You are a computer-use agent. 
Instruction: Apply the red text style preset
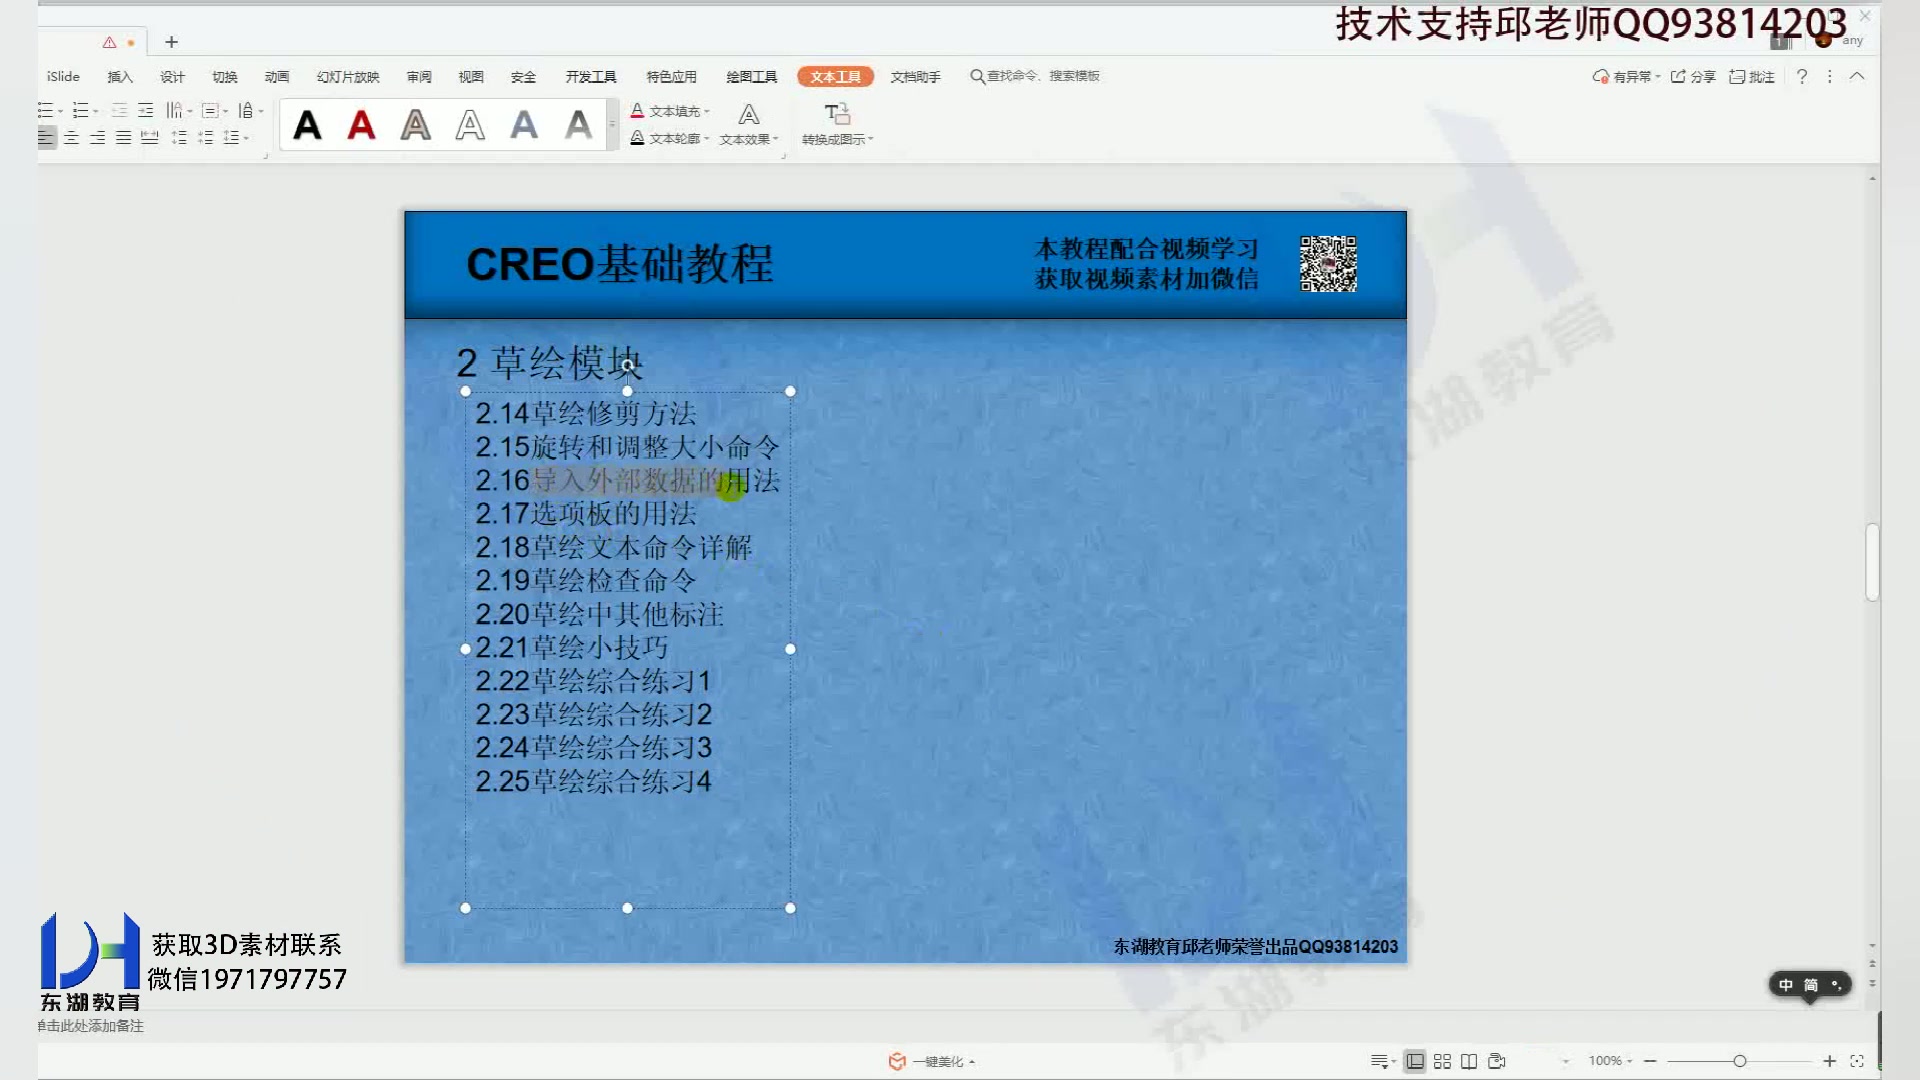(x=361, y=125)
